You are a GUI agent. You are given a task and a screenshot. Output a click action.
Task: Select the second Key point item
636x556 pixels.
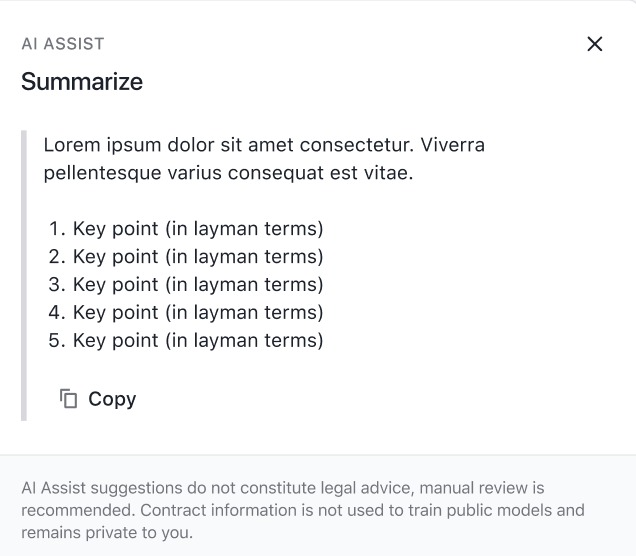[x=186, y=257]
